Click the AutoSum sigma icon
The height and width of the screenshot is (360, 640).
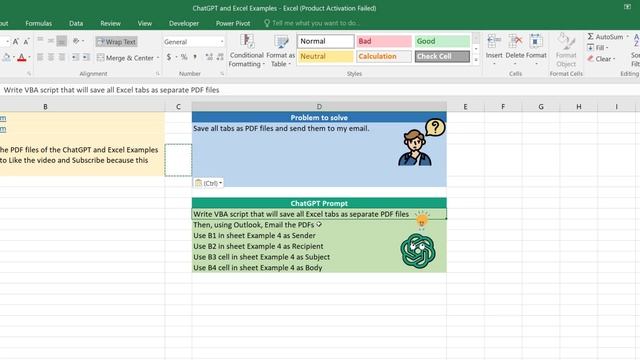tap(591, 37)
